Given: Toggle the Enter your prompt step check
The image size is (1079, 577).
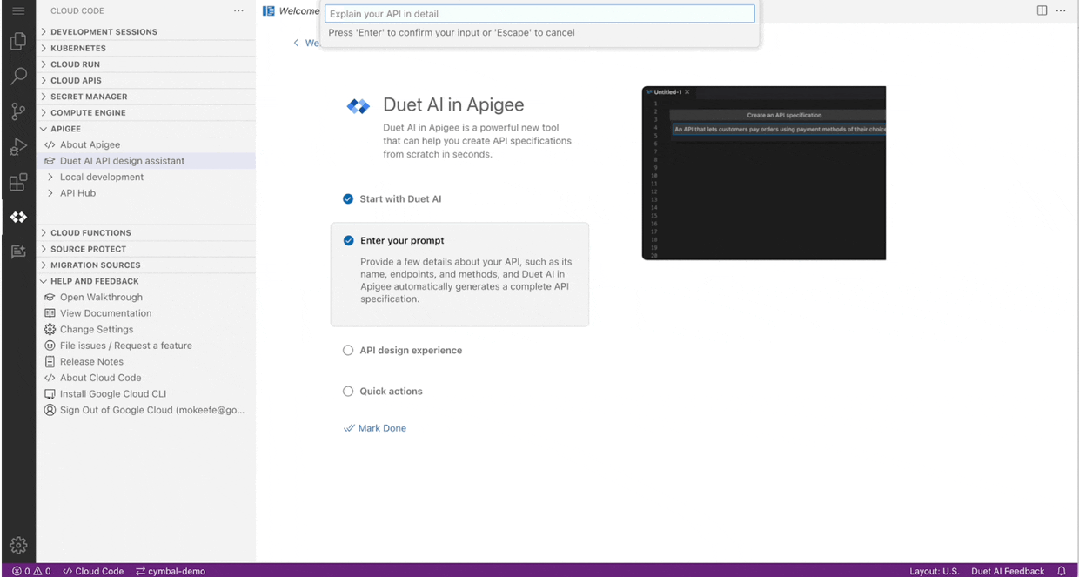Looking at the screenshot, I should click(x=348, y=240).
